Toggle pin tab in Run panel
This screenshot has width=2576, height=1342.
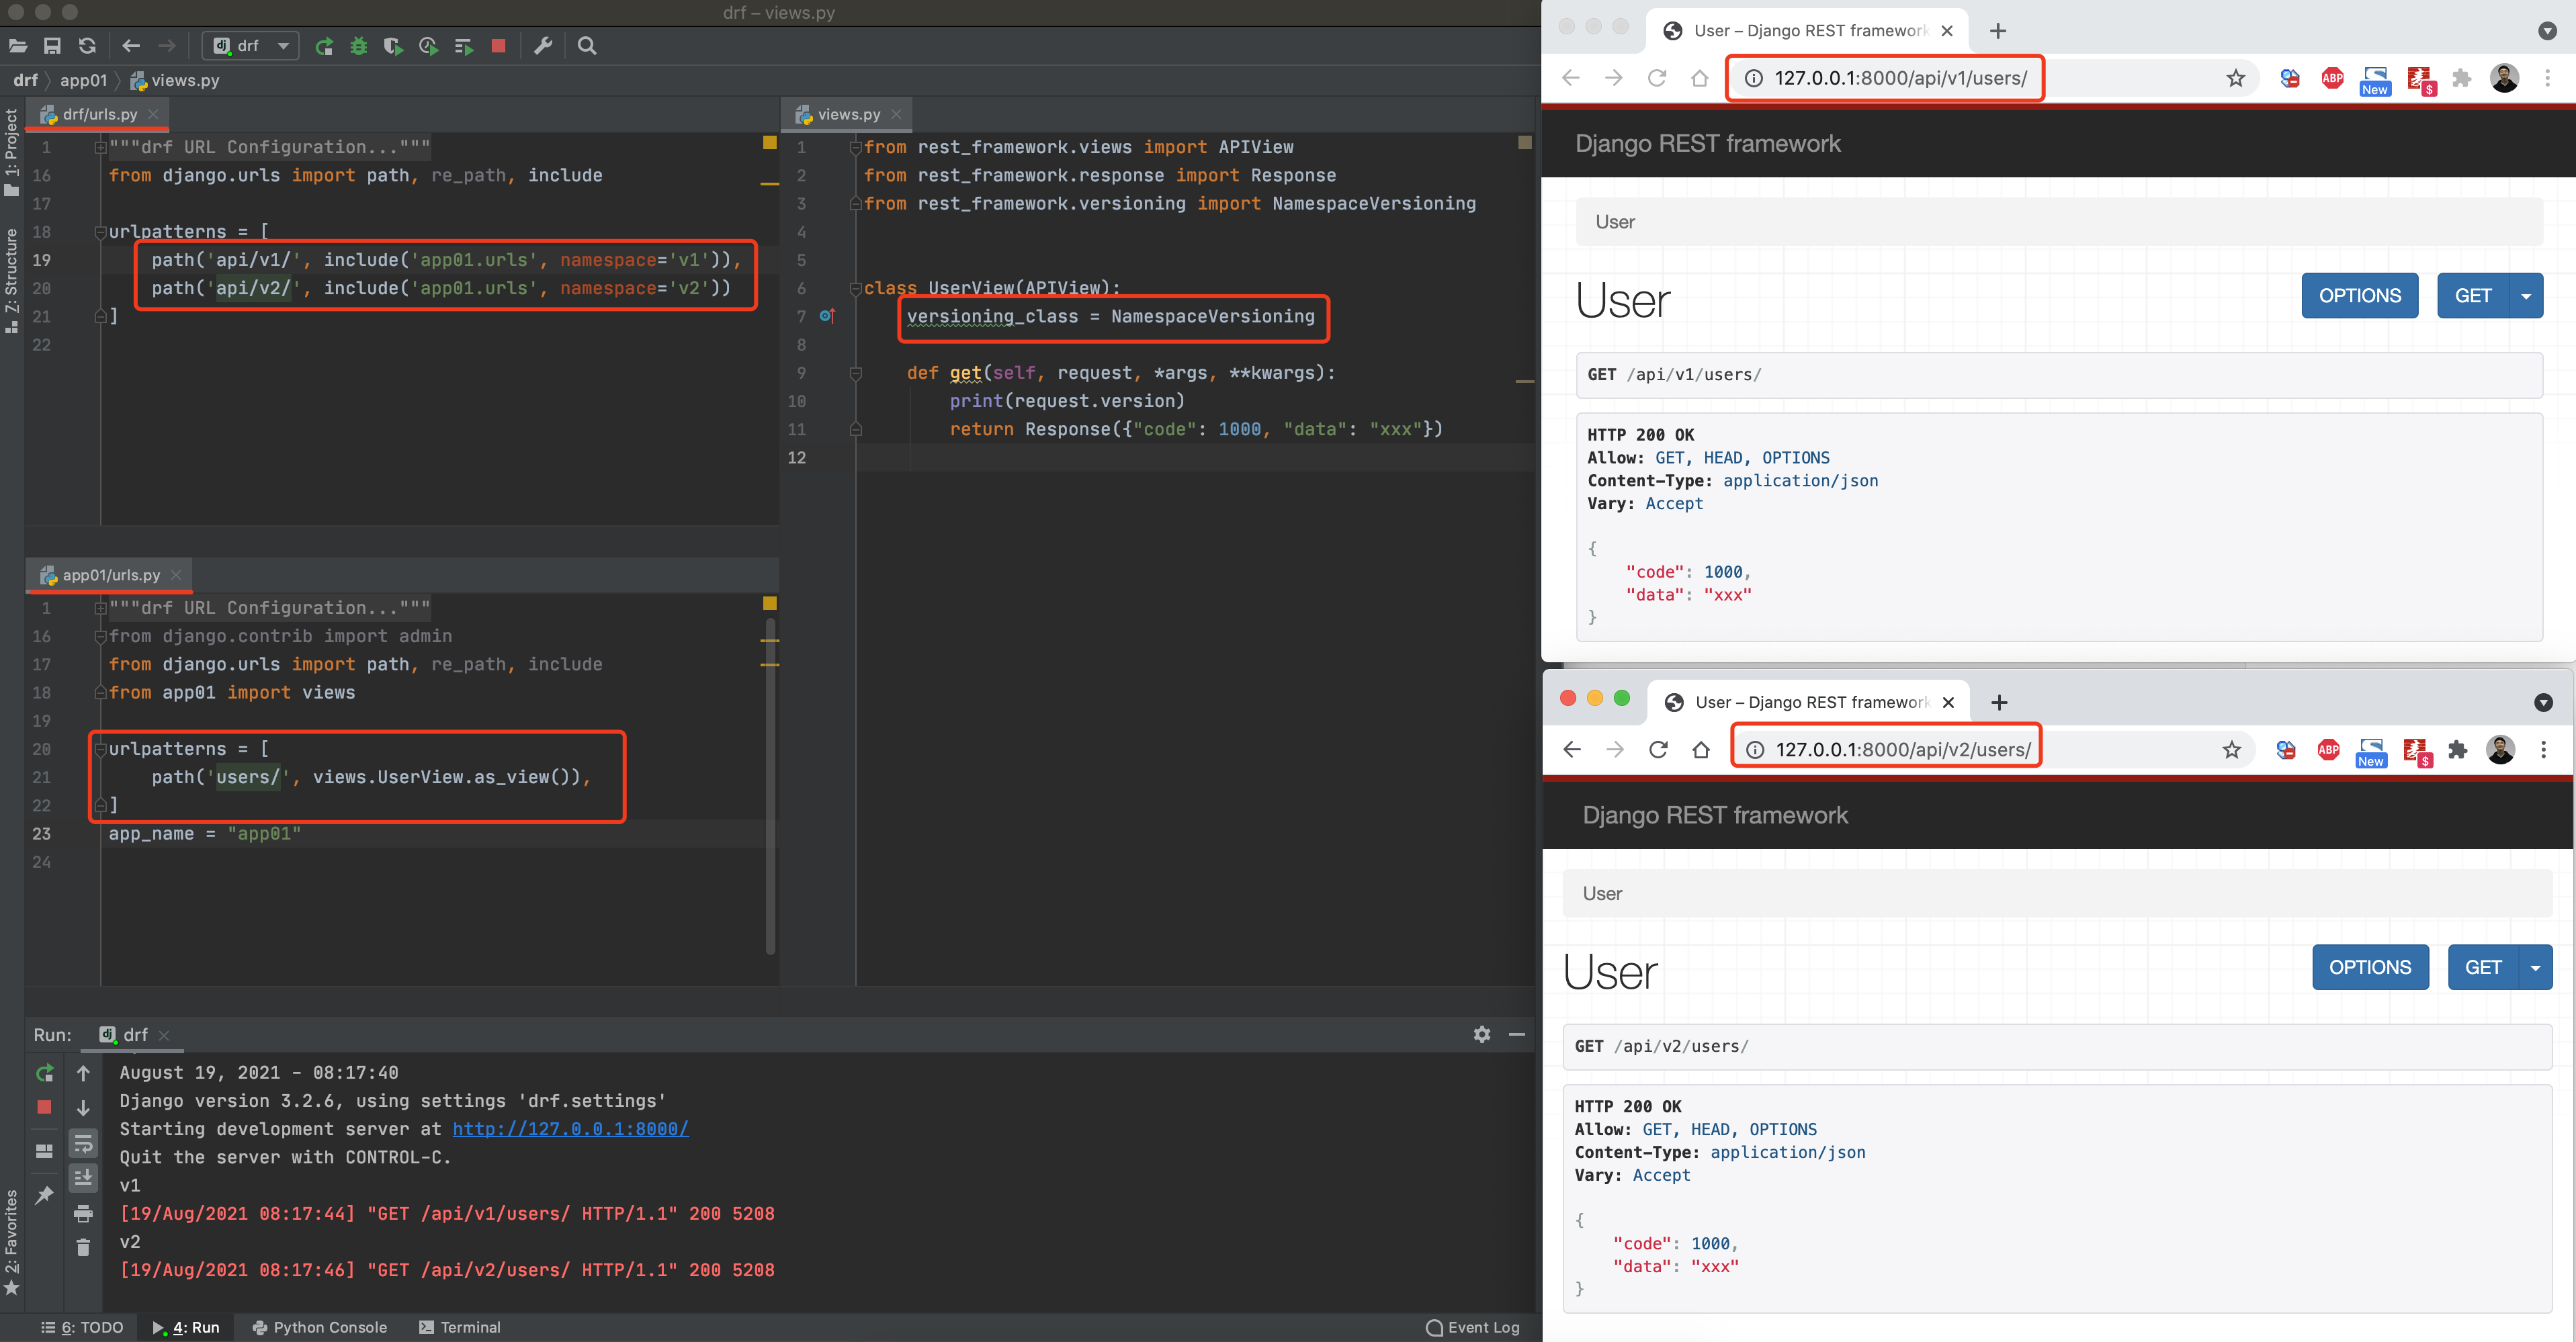pyautogui.click(x=44, y=1195)
